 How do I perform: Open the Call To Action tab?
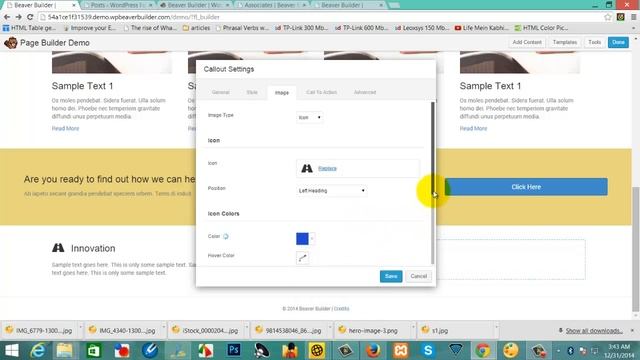point(321,92)
